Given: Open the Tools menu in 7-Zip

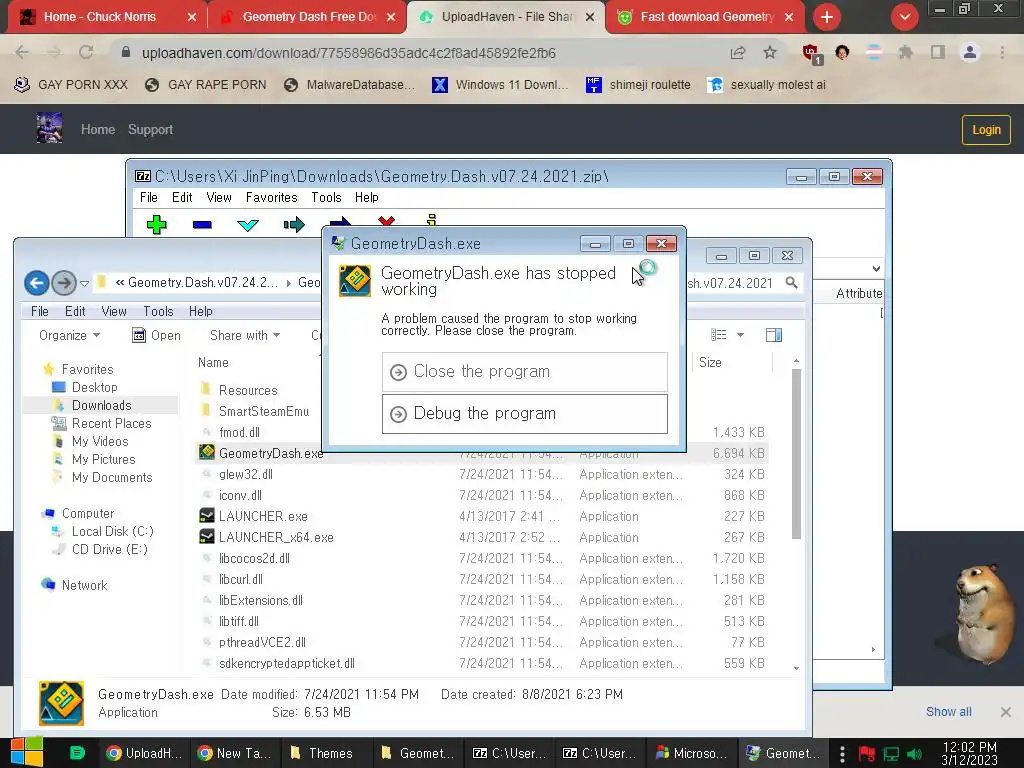Looking at the screenshot, I should pyautogui.click(x=326, y=197).
